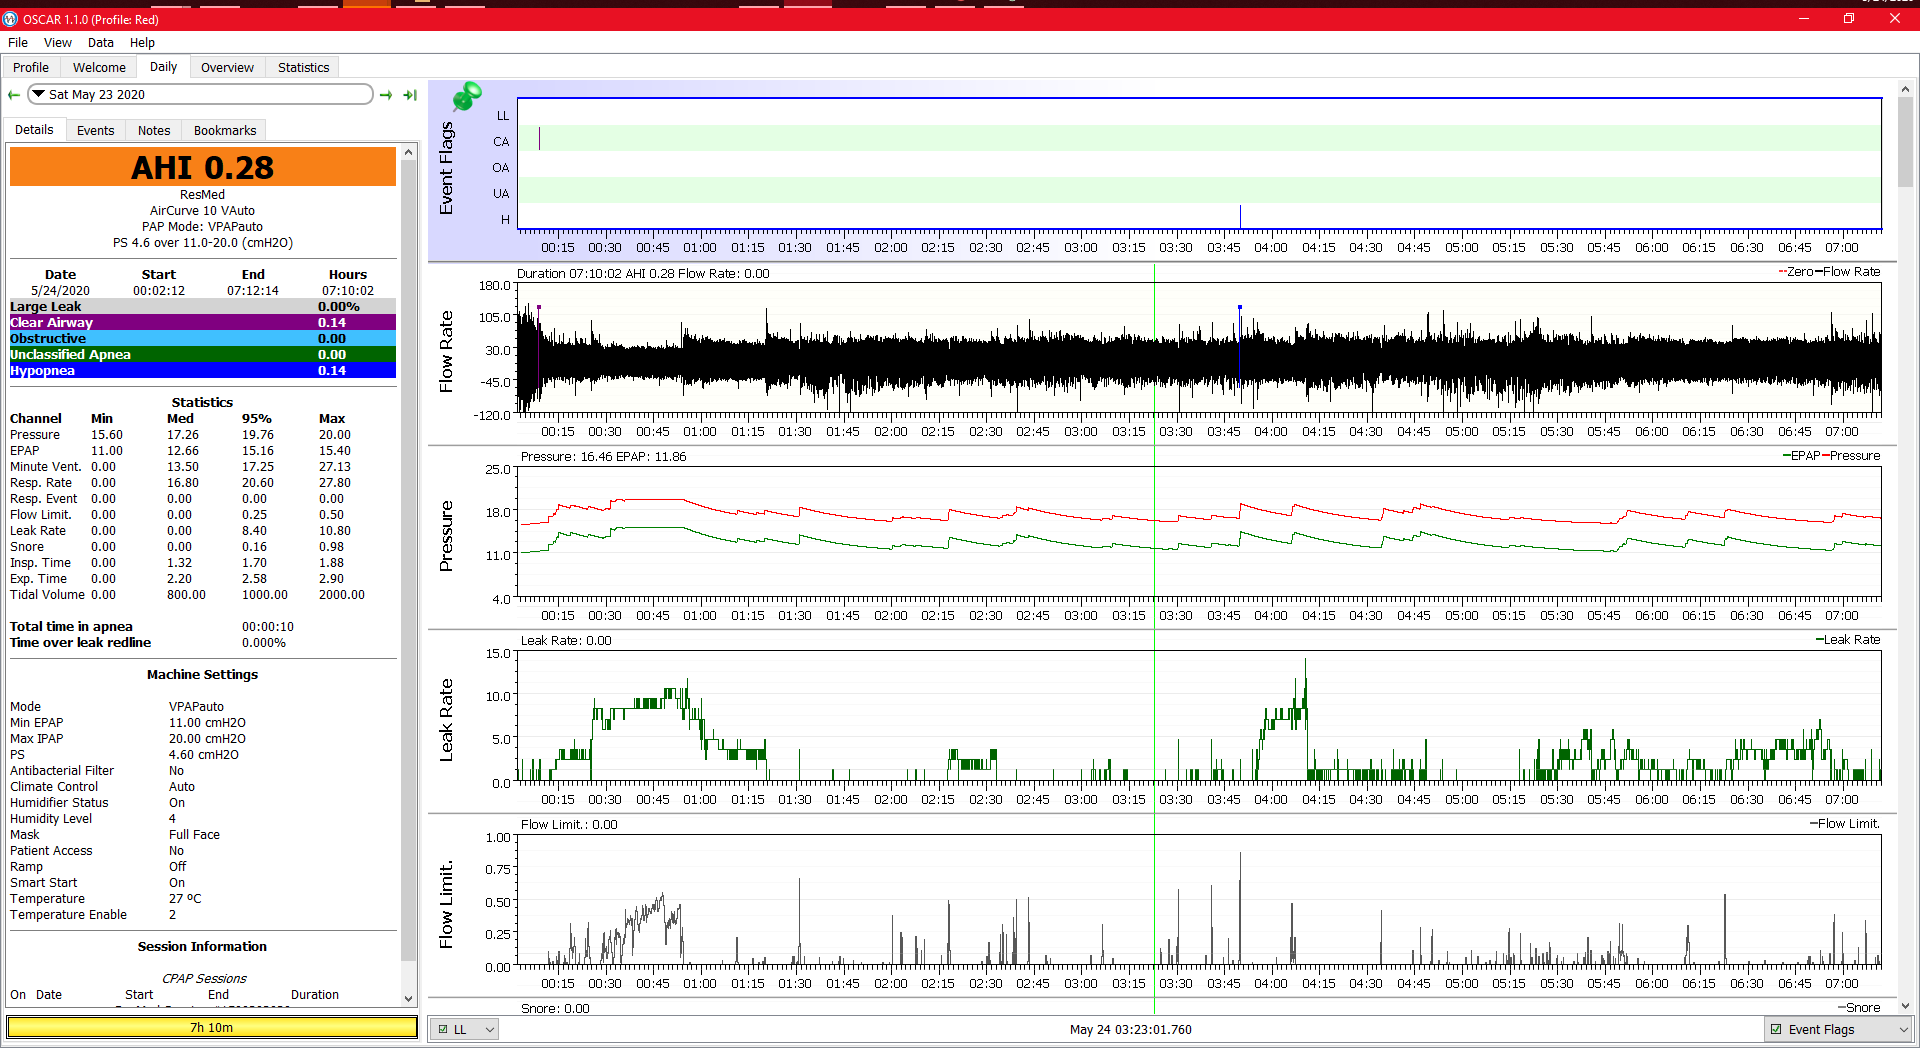Open the Help menu

(142, 43)
